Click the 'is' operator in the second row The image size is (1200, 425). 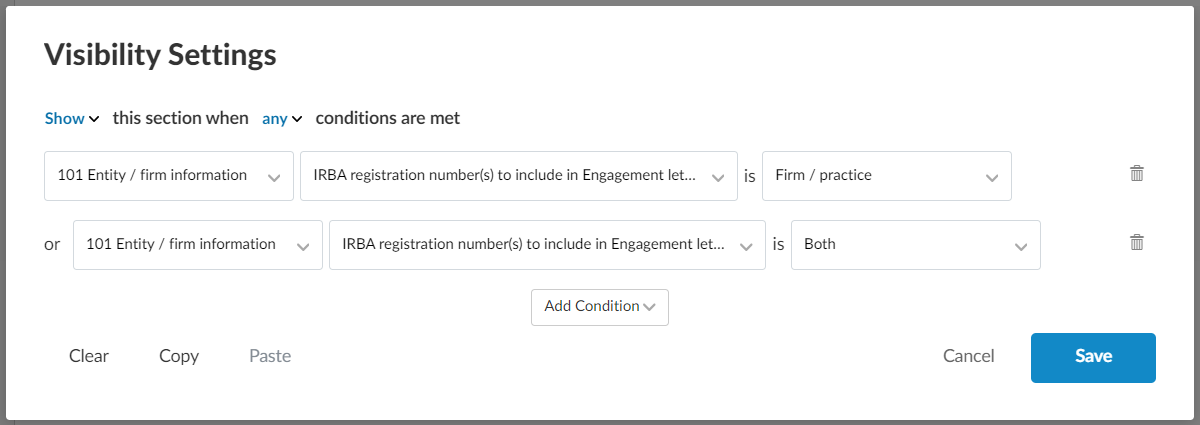point(778,245)
